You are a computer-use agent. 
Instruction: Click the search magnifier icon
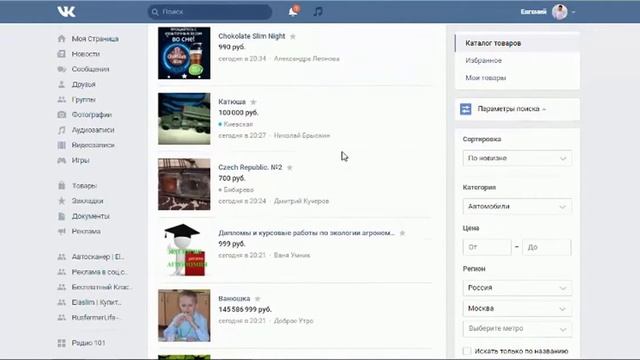(x=155, y=12)
